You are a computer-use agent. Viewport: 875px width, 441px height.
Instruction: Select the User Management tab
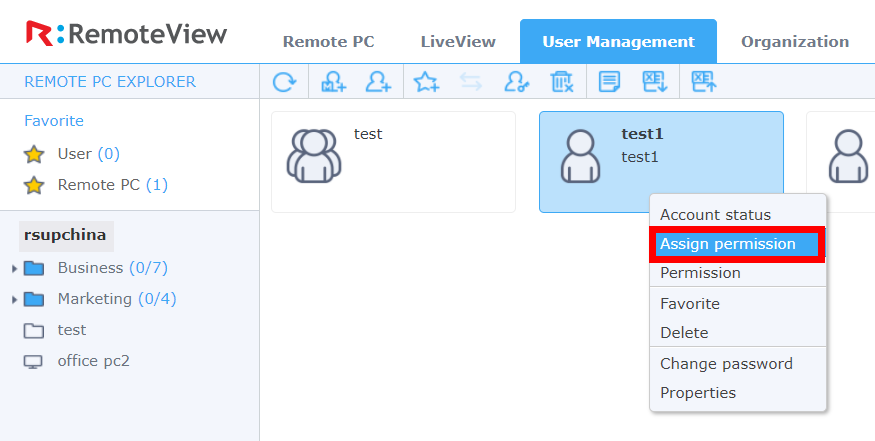point(618,42)
